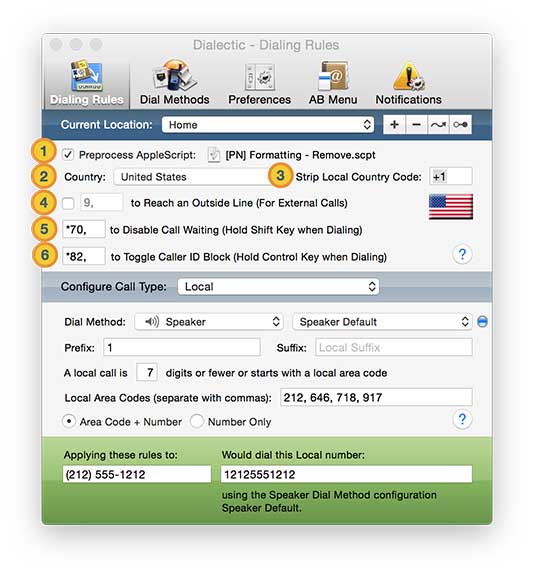The image size is (534, 575).
Task: Toggle the Preprocess AppleScript checkbox
Action: [68, 155]
